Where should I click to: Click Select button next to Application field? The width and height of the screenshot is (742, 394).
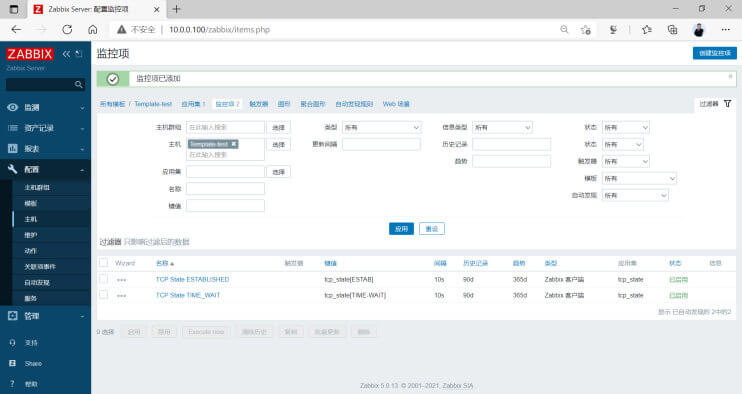(x=278, y=172)
